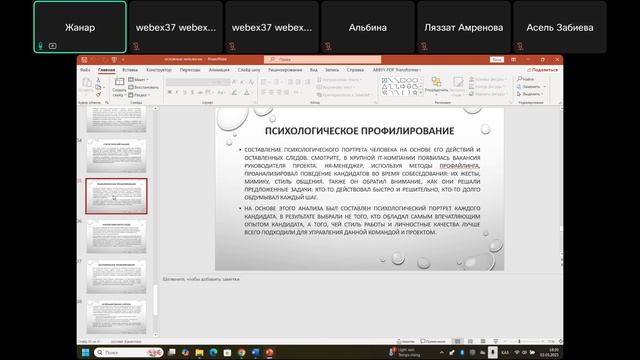Click the Copy icon in Clipboard group

pyautogui.click(x=98, y=87)
